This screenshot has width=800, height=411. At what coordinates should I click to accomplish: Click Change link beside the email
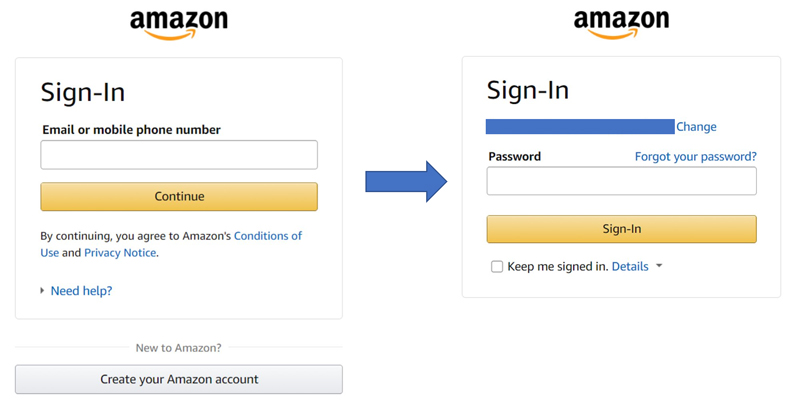696,127
